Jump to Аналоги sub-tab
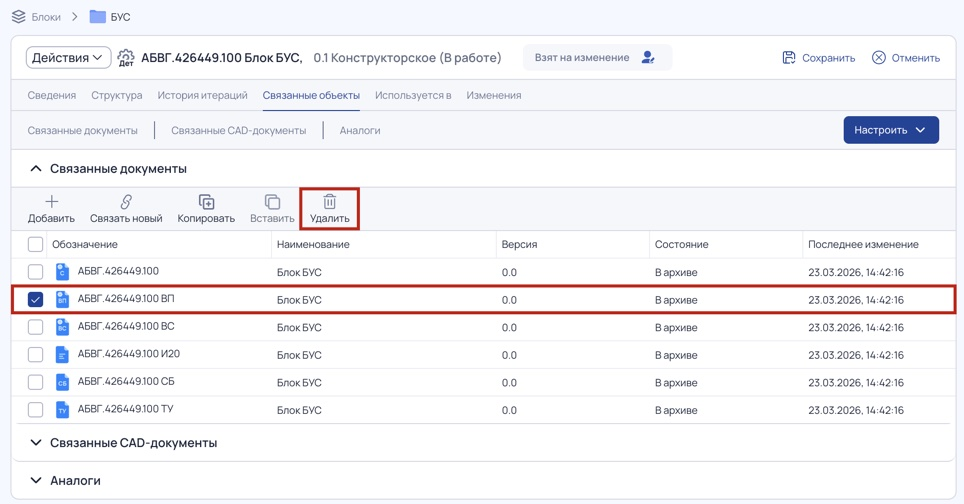This screenshot has height=504, width=964. click(360, 130)
